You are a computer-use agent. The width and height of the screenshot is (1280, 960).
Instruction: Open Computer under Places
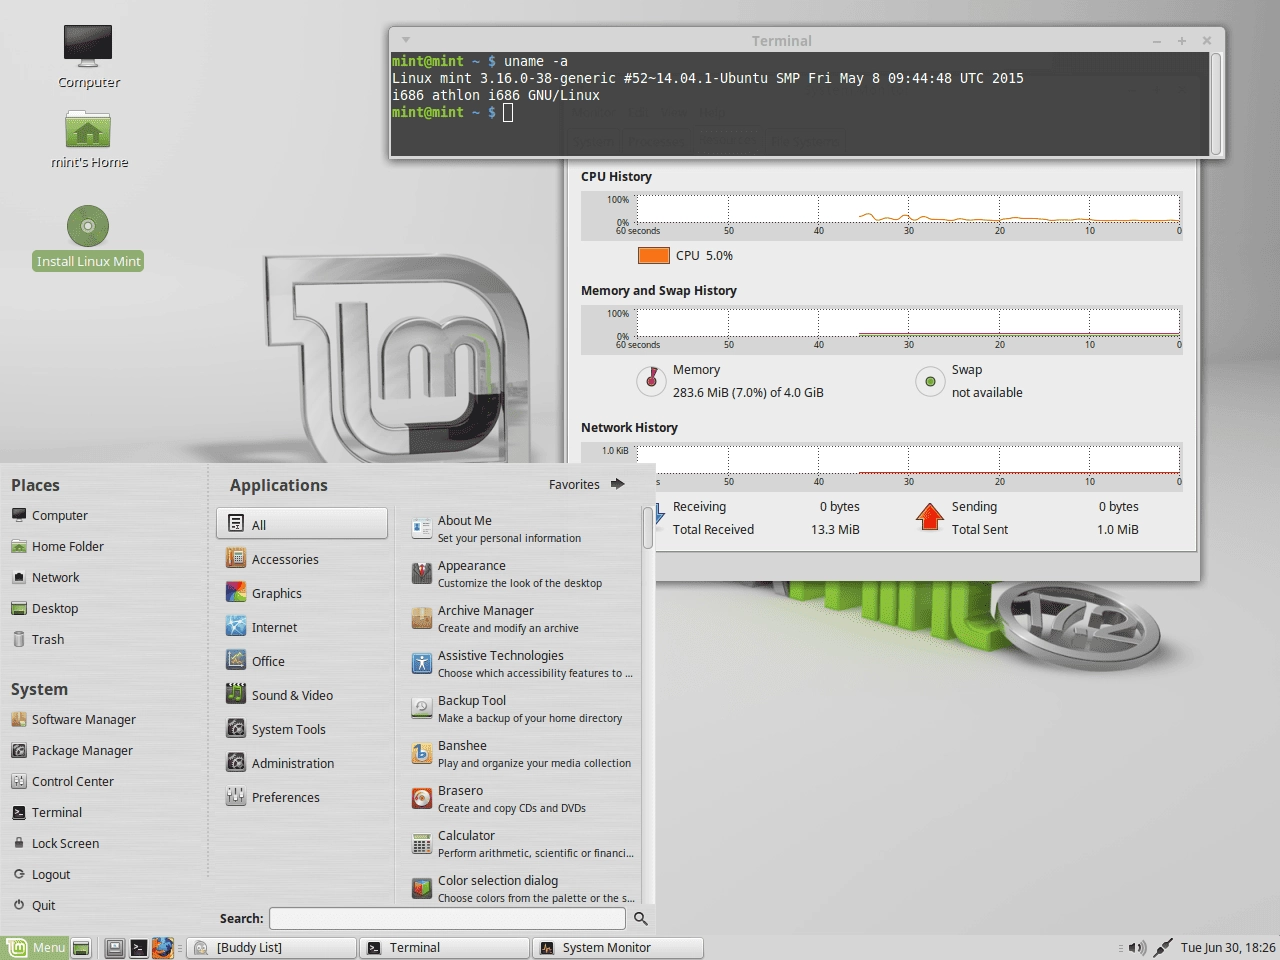(x=50, y=515)
